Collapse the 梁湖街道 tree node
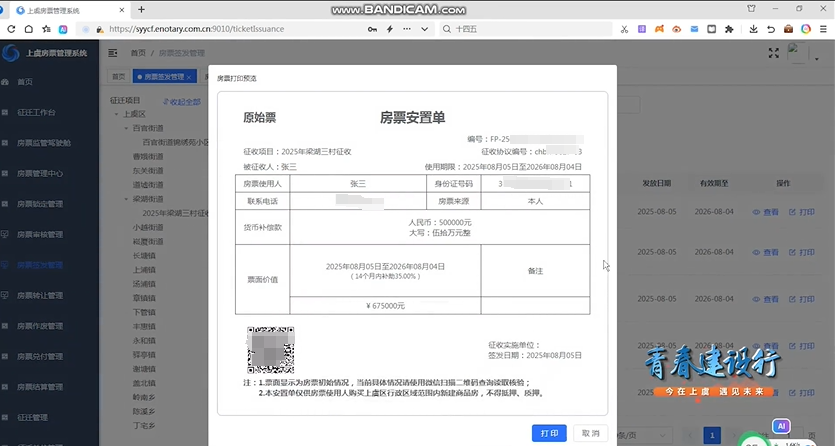The width and height of the screenshot is (835, 446). click(128, 199)
